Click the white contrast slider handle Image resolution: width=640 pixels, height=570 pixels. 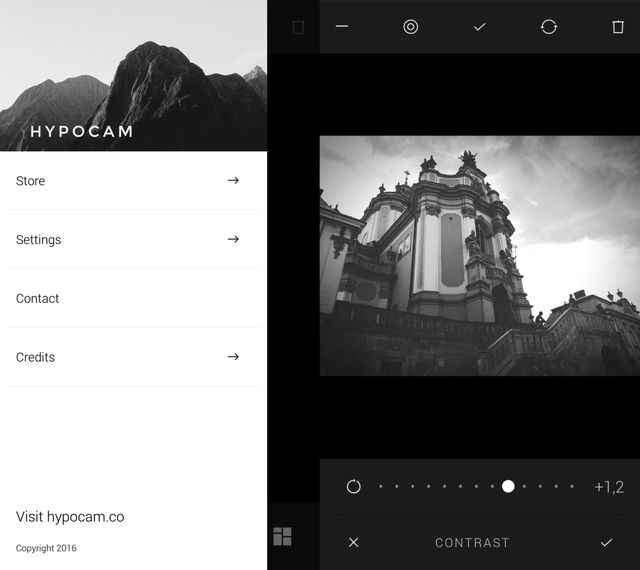[x=508, y=486]
